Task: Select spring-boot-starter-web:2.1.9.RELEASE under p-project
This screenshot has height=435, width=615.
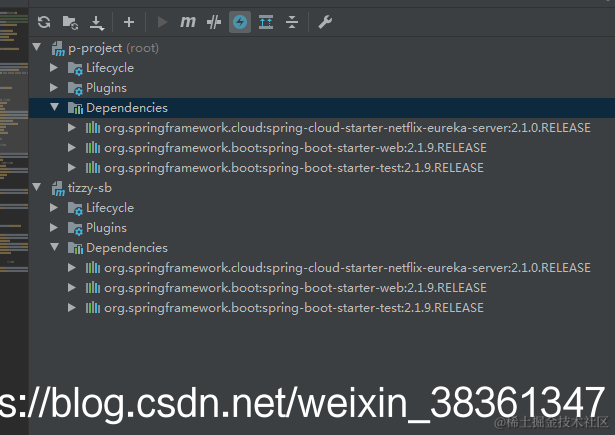Action: [x=295, y=148]
